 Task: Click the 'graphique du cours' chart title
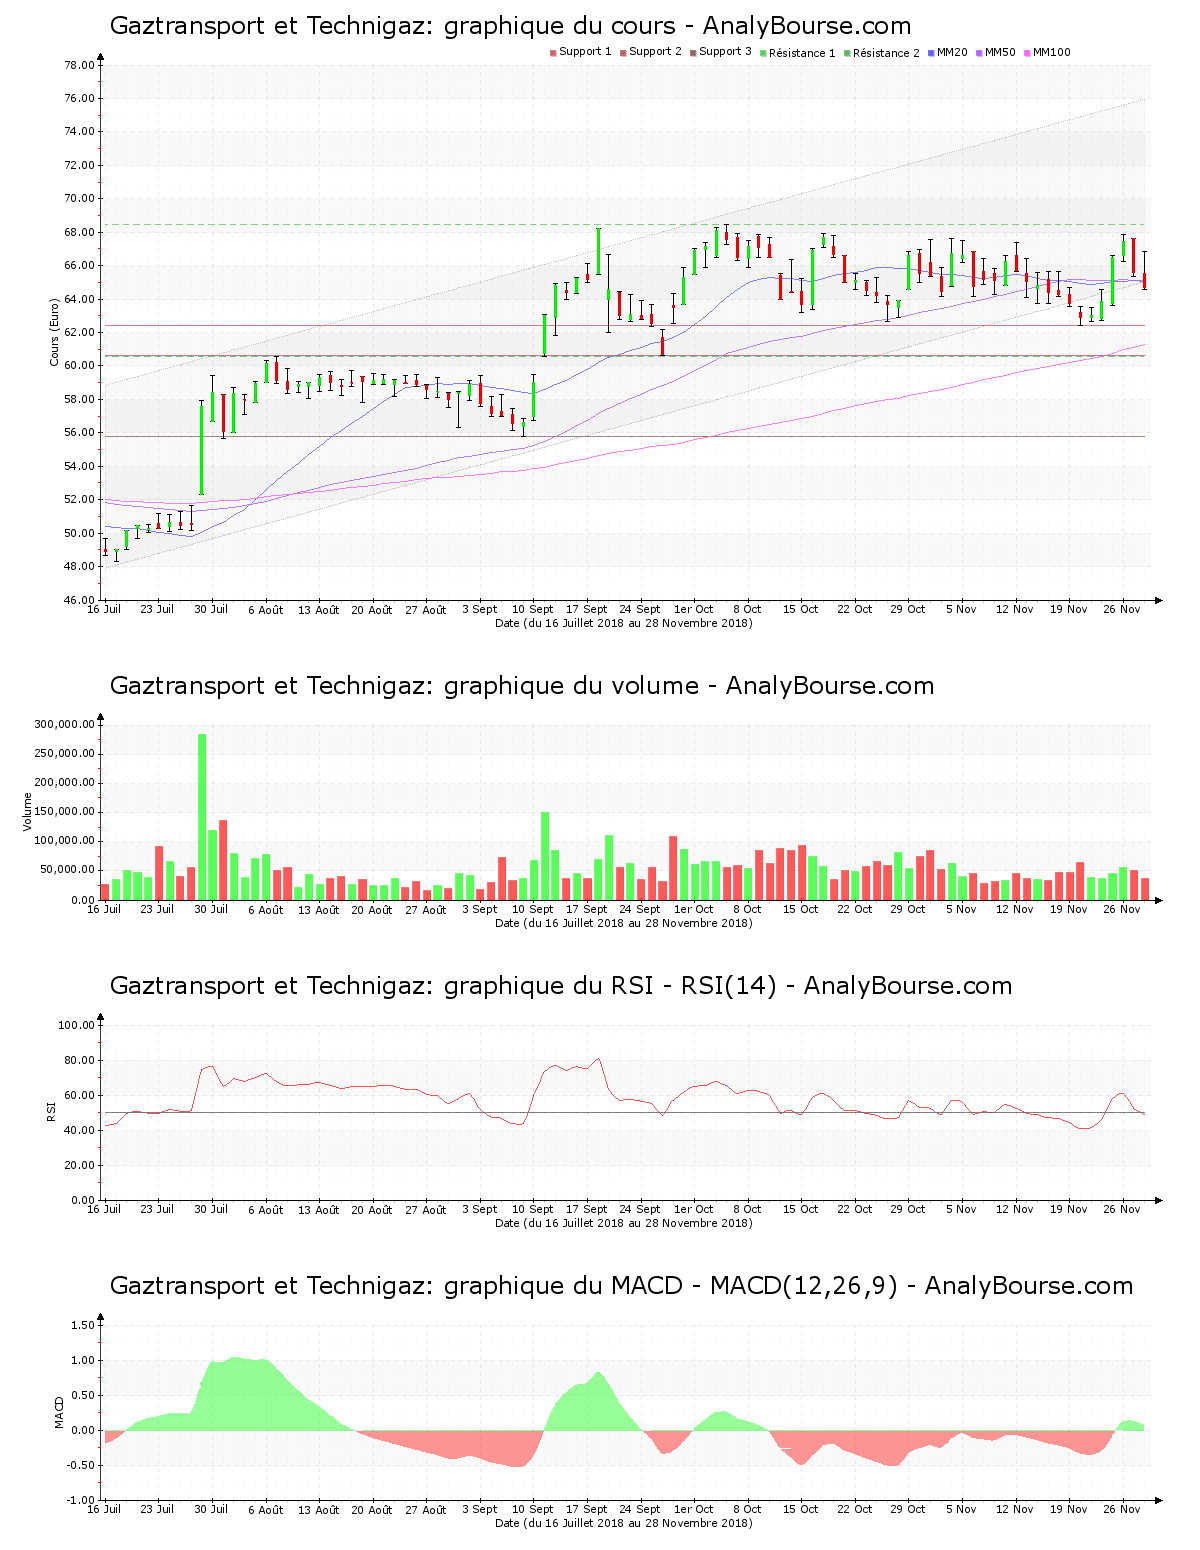coord(510,26)
